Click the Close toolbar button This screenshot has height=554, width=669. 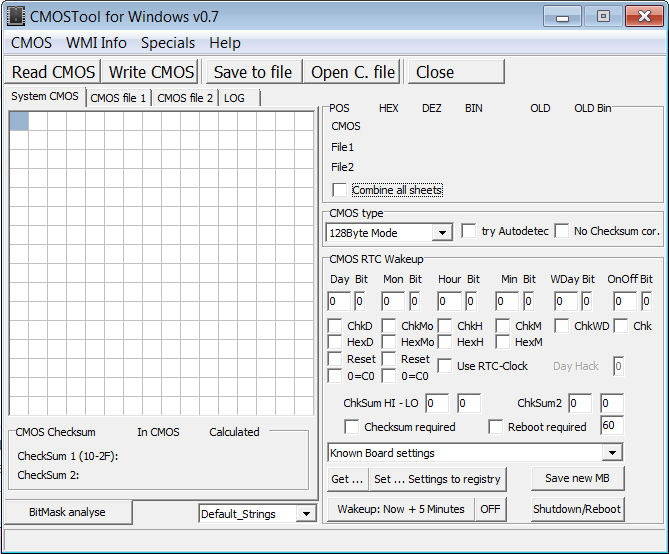click(x=456, y=72)
